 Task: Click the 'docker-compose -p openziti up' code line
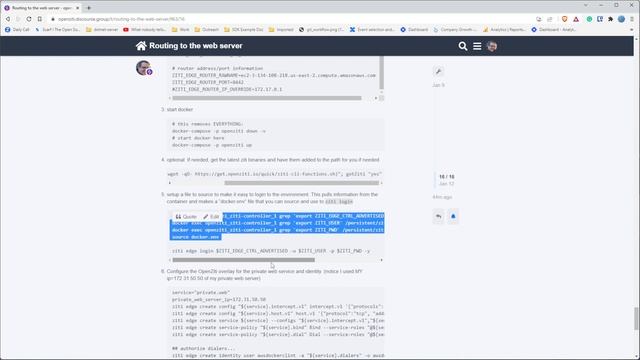212,145
